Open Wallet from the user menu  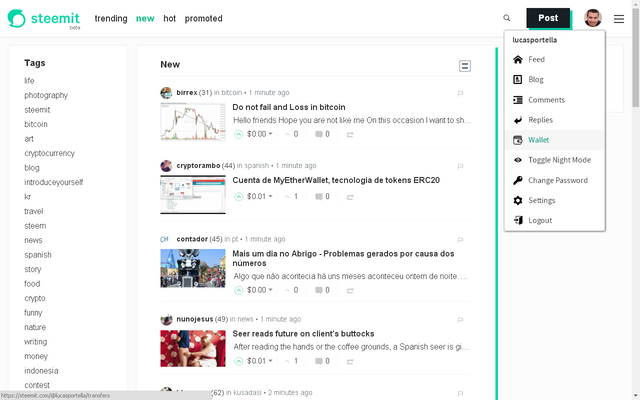554,140
